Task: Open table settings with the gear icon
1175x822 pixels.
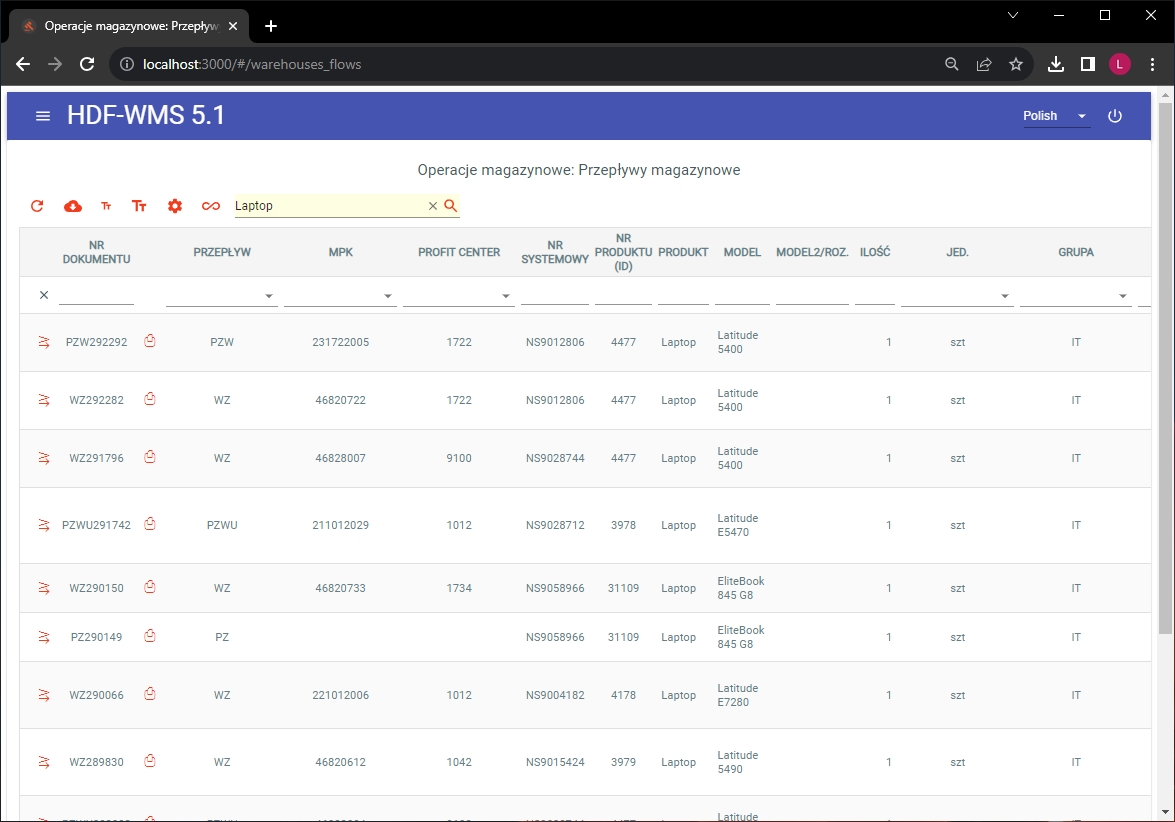Action: point(175,206)
